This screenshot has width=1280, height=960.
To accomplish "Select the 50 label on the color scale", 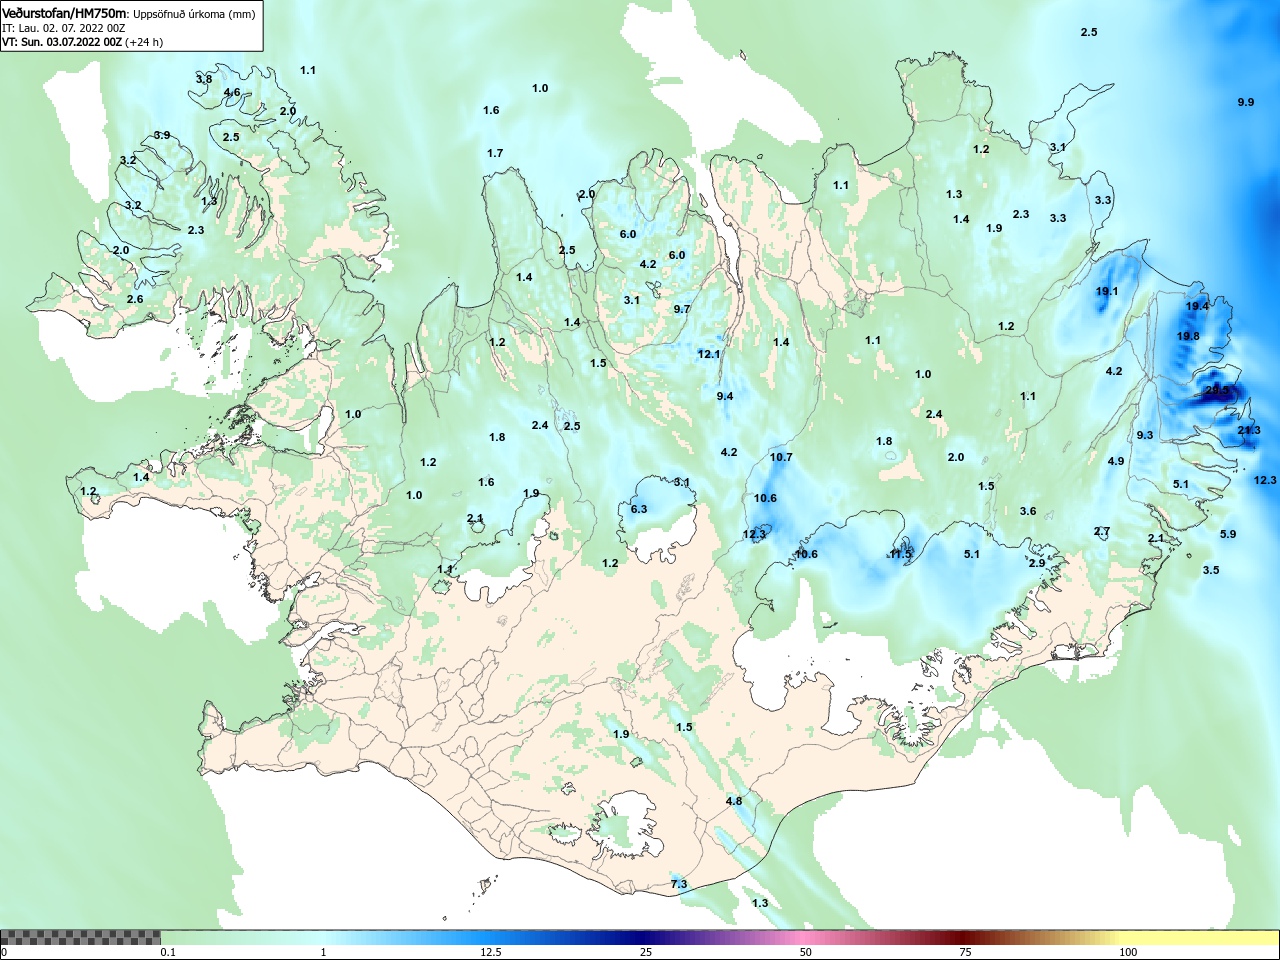I will point(806,952).
